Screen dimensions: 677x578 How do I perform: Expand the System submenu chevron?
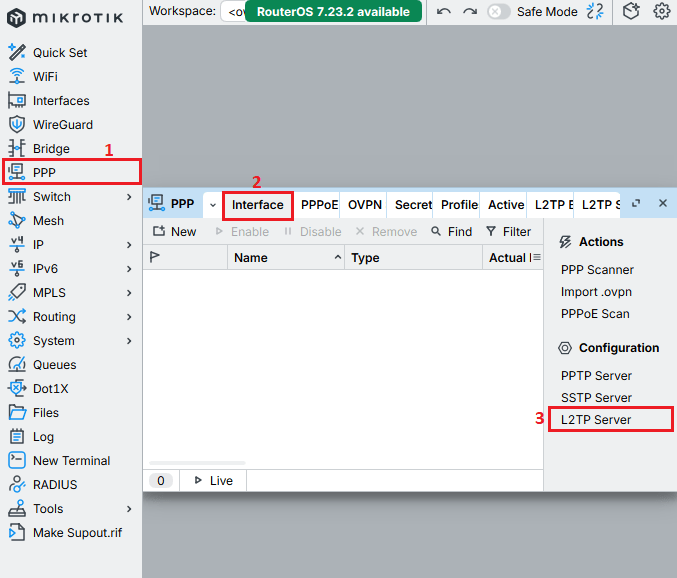pyautogui.click(x=129, y=341)
